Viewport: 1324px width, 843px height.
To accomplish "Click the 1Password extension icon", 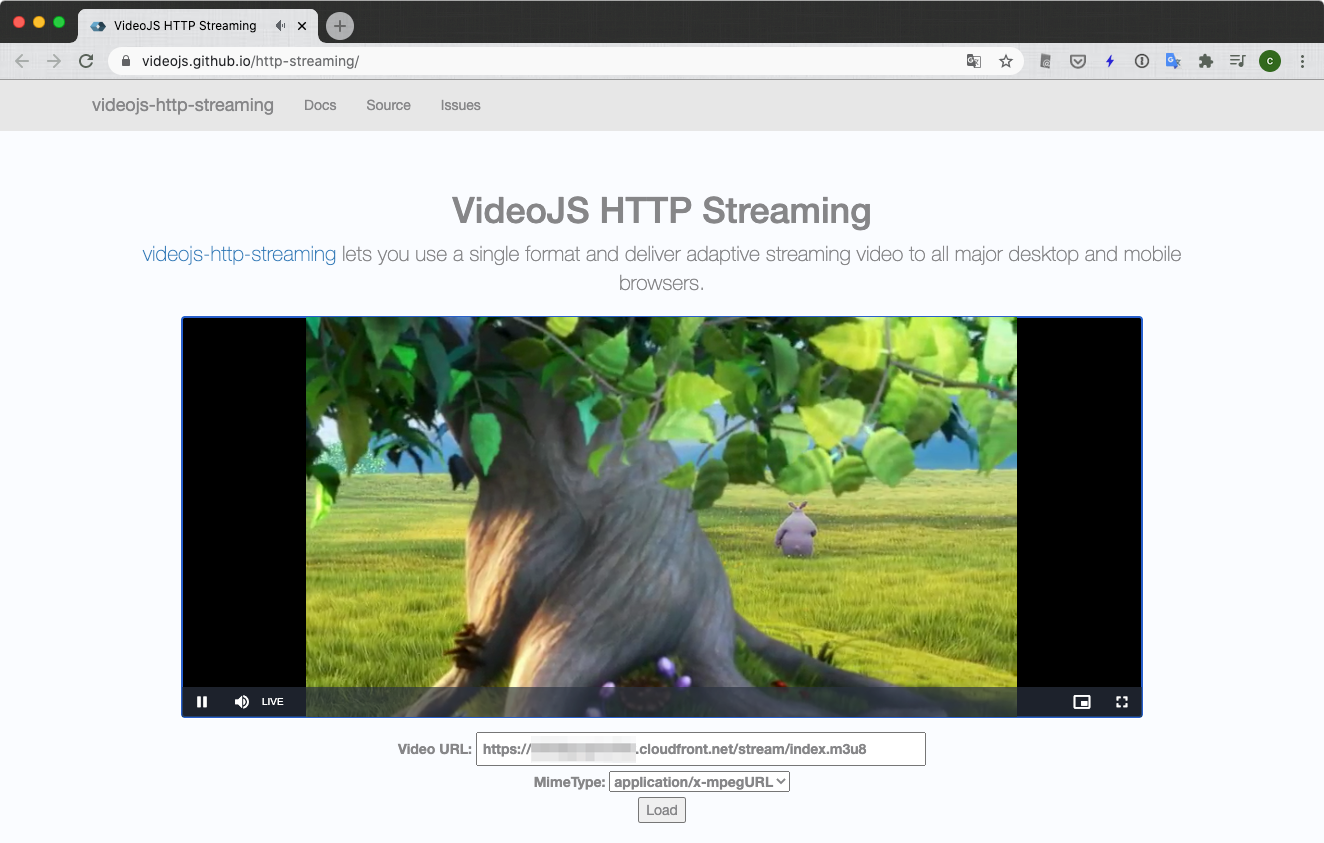I will pyautogui.click(x=1142, y=61).
